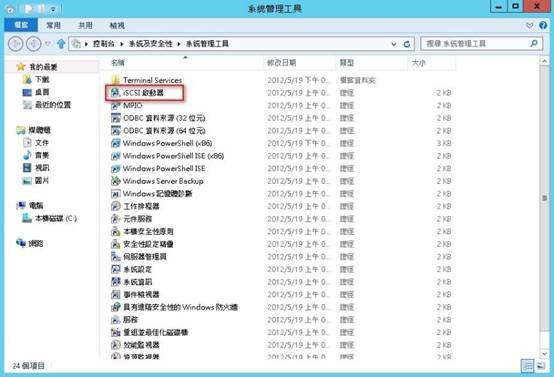Open the 共用 ribbon tab
The height and width of the screenshot is (377, 554).
click(x=85, y=25)
